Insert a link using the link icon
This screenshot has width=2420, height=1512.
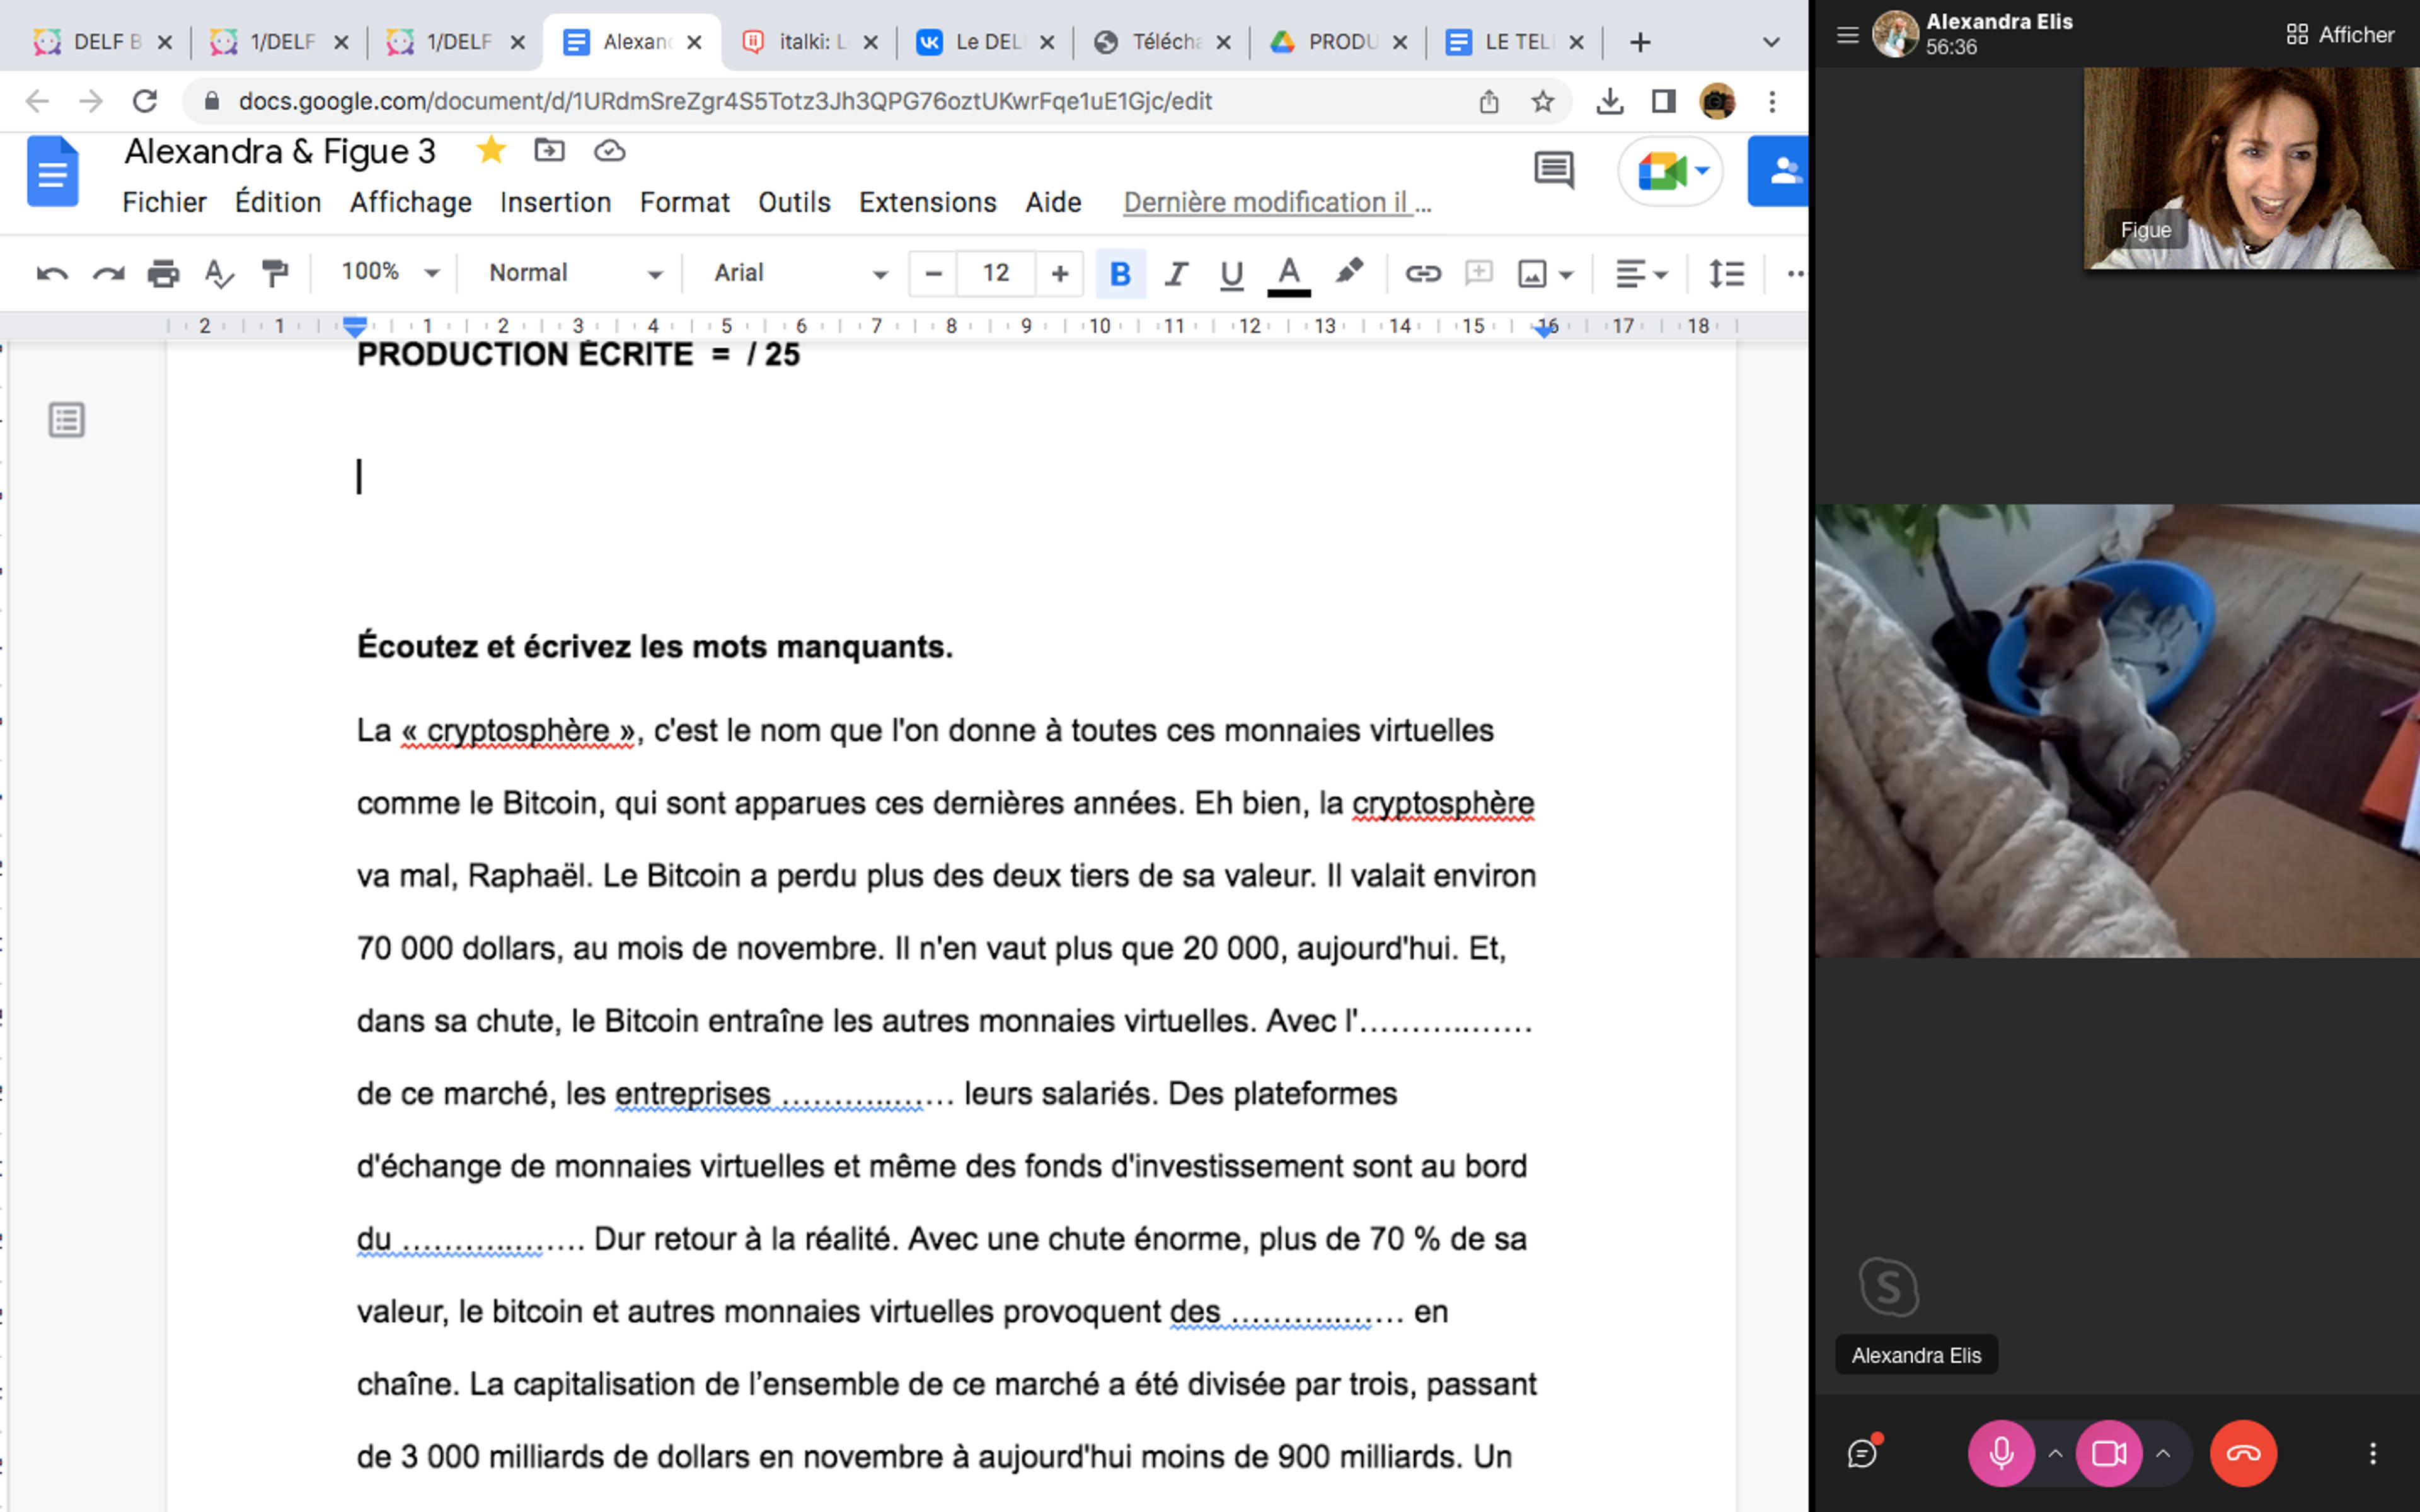coord(1422,273)
